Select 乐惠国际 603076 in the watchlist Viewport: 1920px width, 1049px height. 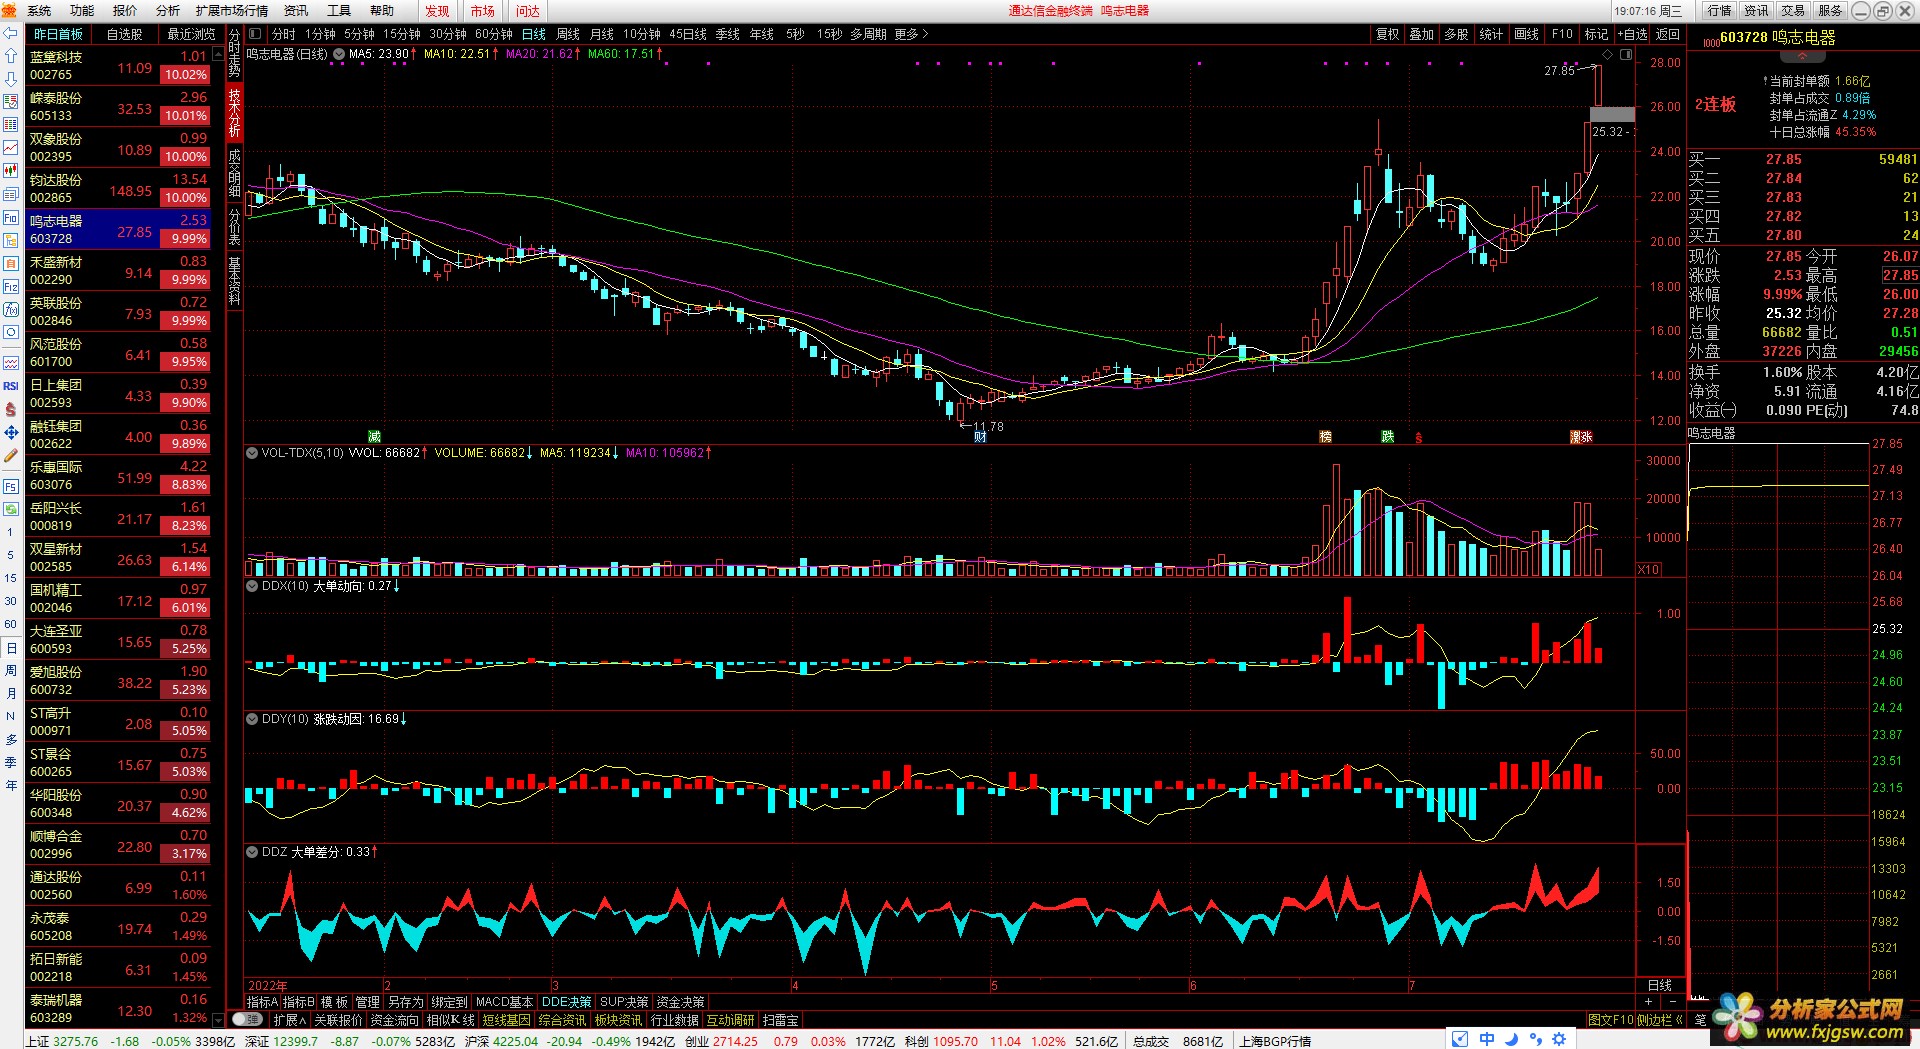click(x=118, y=476)
